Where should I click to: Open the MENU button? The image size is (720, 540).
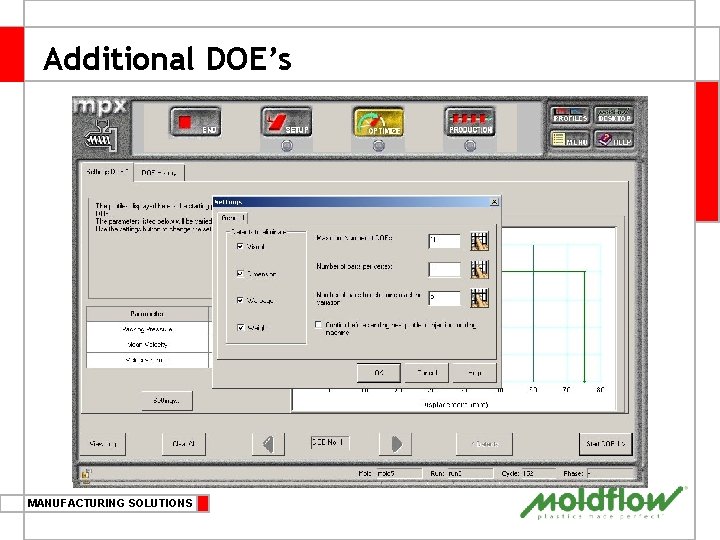(x=570, y=139)
